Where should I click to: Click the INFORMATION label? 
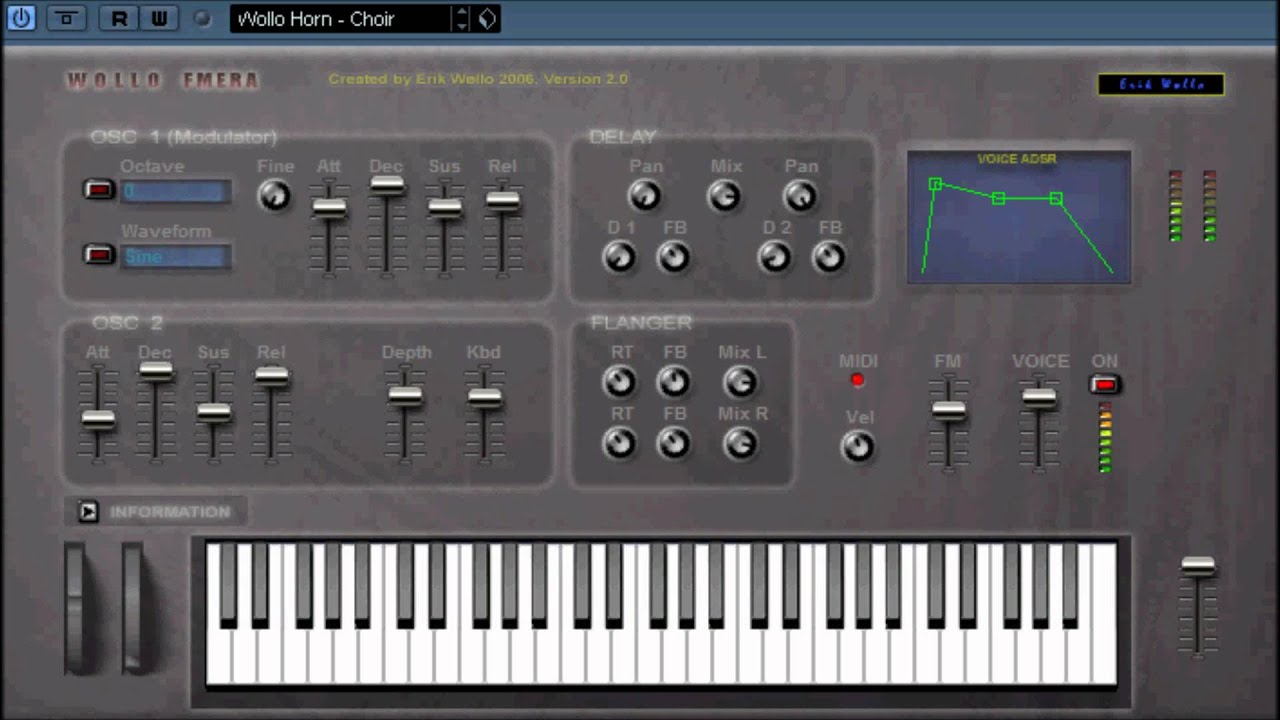click(x=170, y=512)
